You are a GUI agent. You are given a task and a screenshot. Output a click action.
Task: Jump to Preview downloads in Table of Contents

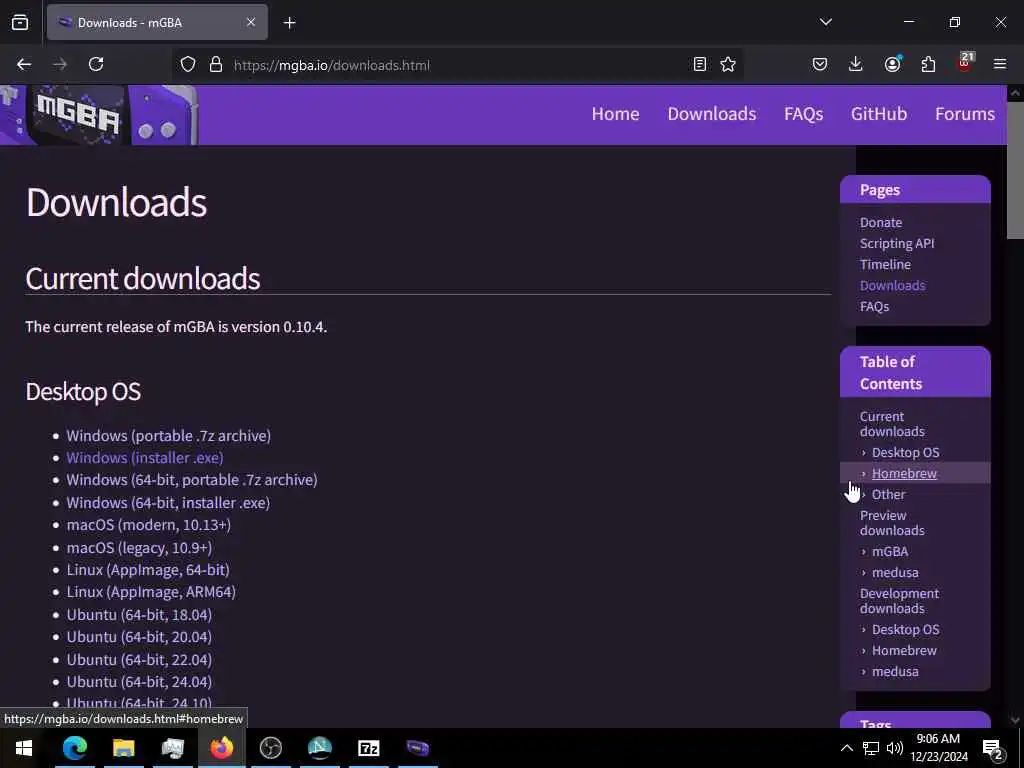(x=892, y=522)
